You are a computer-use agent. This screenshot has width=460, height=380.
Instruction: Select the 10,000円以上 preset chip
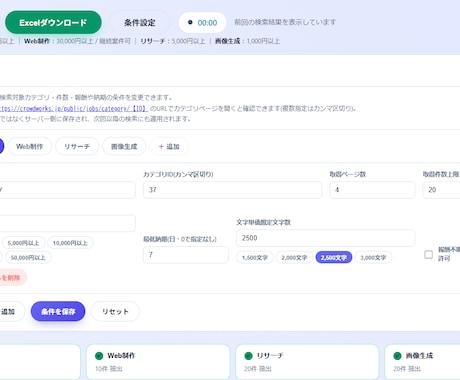(70, 243)
